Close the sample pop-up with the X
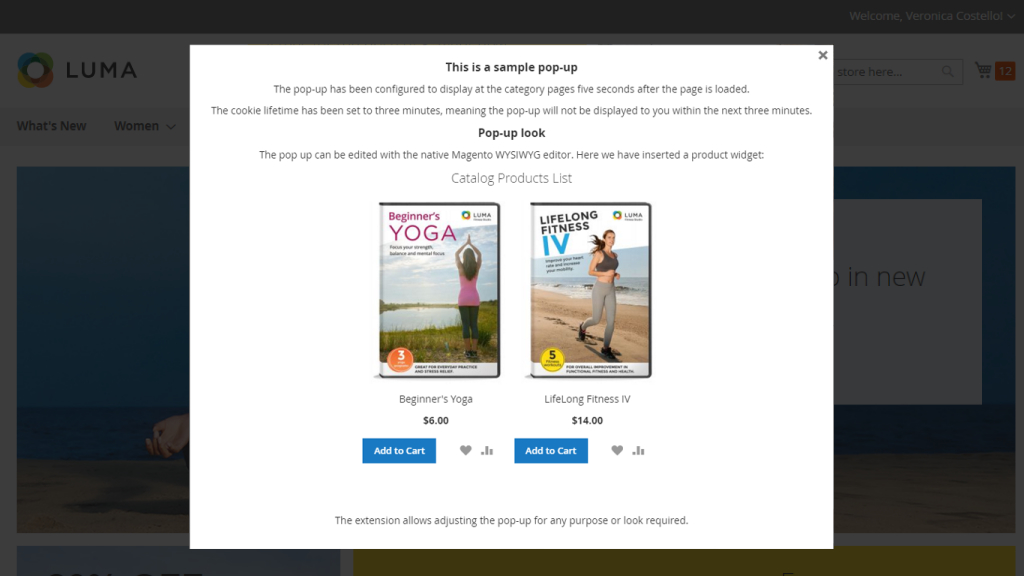The height and width of the screenshot is (576, 1024). [823, 56]
